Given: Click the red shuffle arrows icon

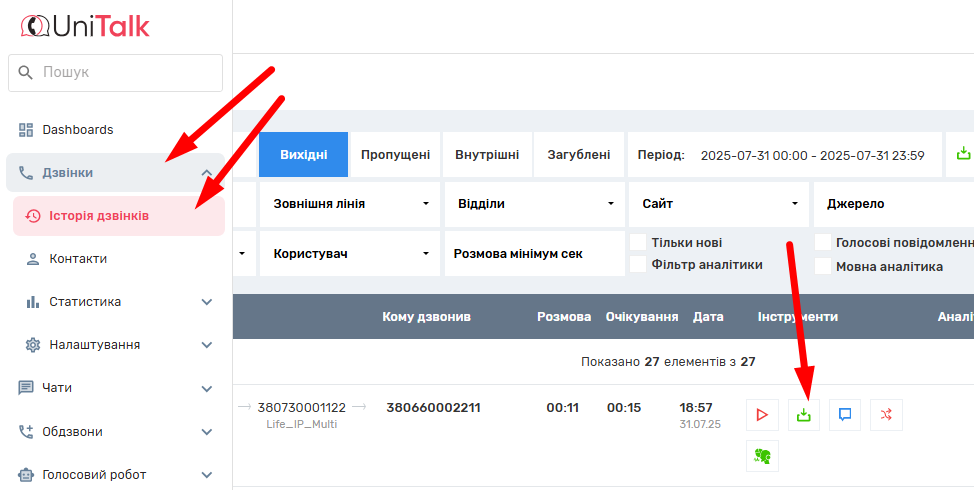Looking at the screenshot, I should pos(886,414).
